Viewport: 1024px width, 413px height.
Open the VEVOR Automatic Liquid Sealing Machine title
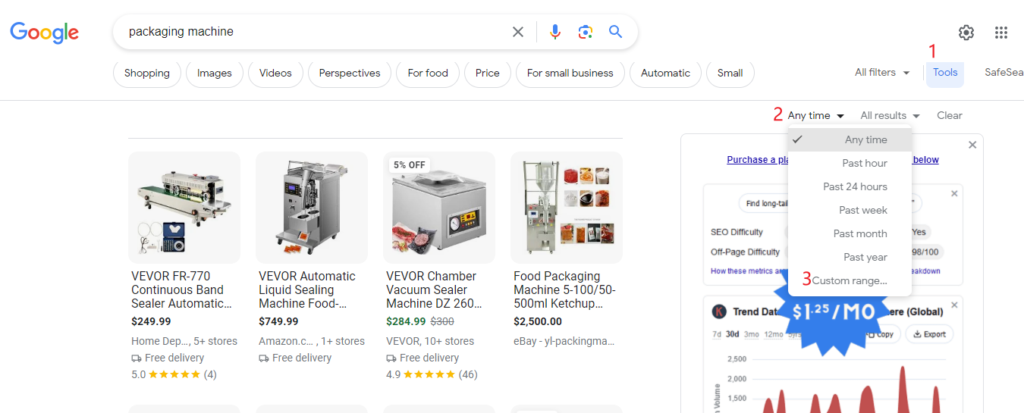tap(307, 289)
